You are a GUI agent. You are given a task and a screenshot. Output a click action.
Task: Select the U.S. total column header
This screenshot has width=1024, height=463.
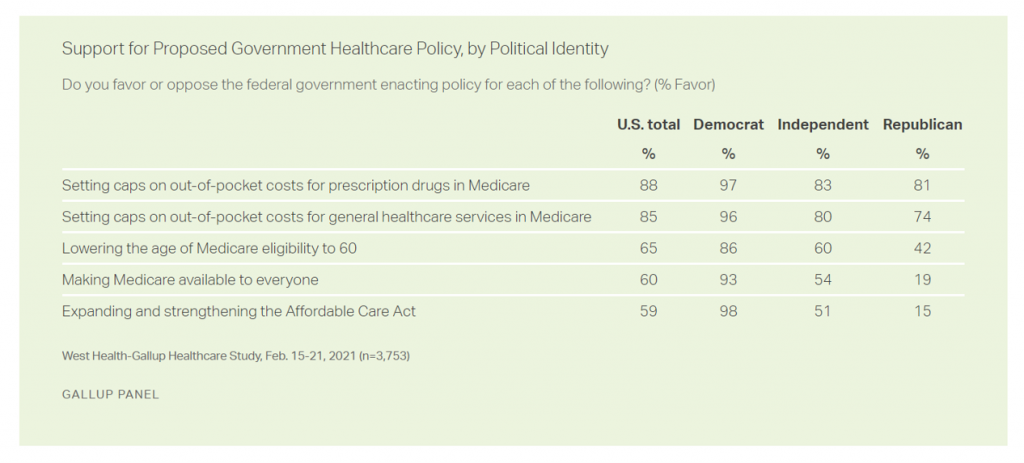tap(648, 125)
